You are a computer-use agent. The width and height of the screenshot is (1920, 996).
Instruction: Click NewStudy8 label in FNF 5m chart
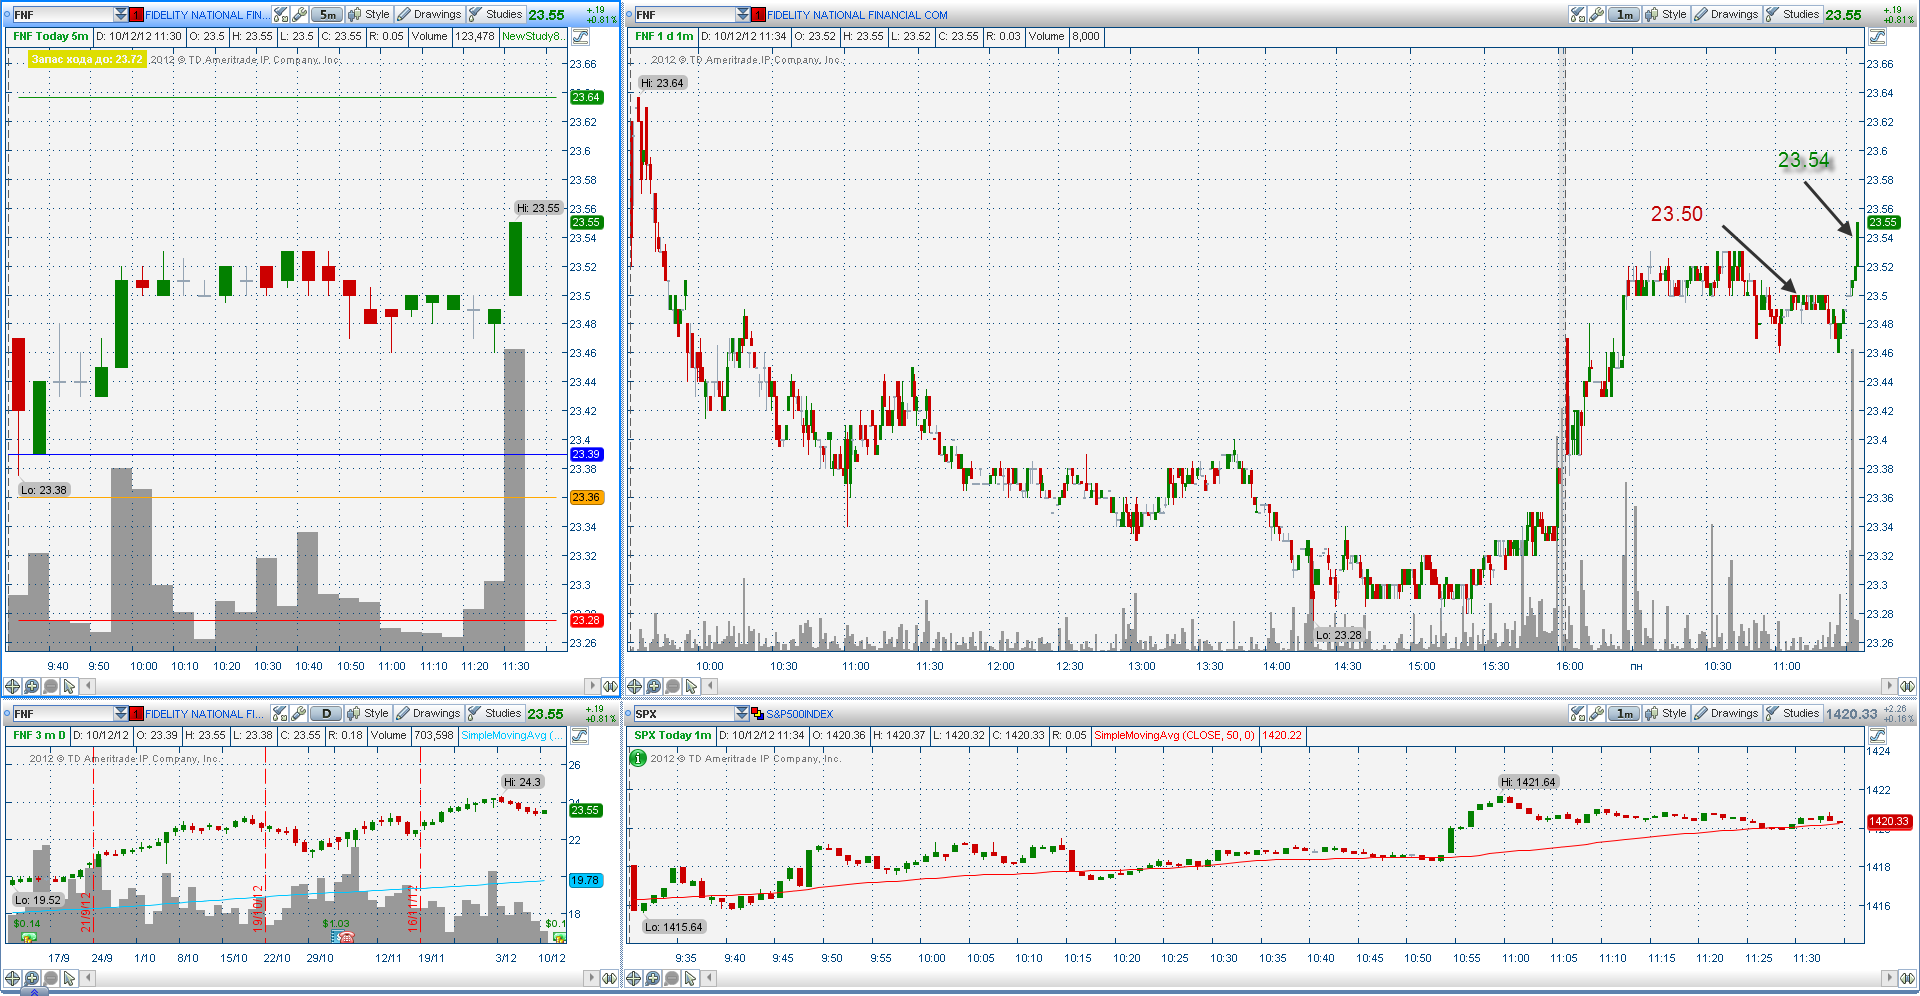click(x=532, y=36)
